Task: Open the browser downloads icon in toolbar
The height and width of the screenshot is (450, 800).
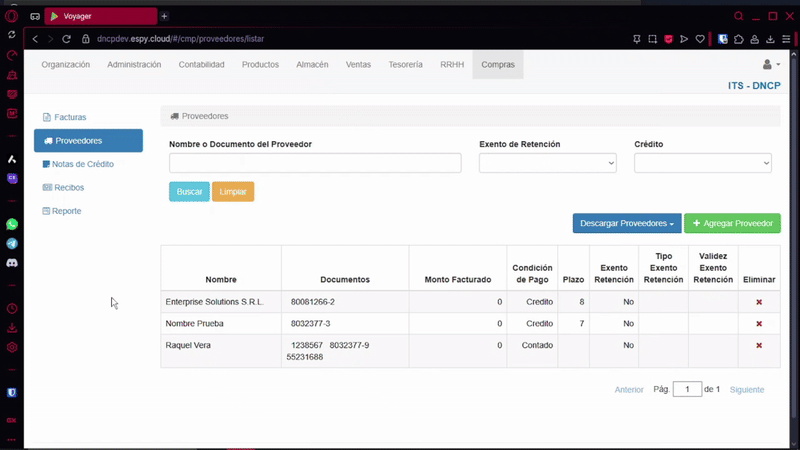Action: click(772, 39)
